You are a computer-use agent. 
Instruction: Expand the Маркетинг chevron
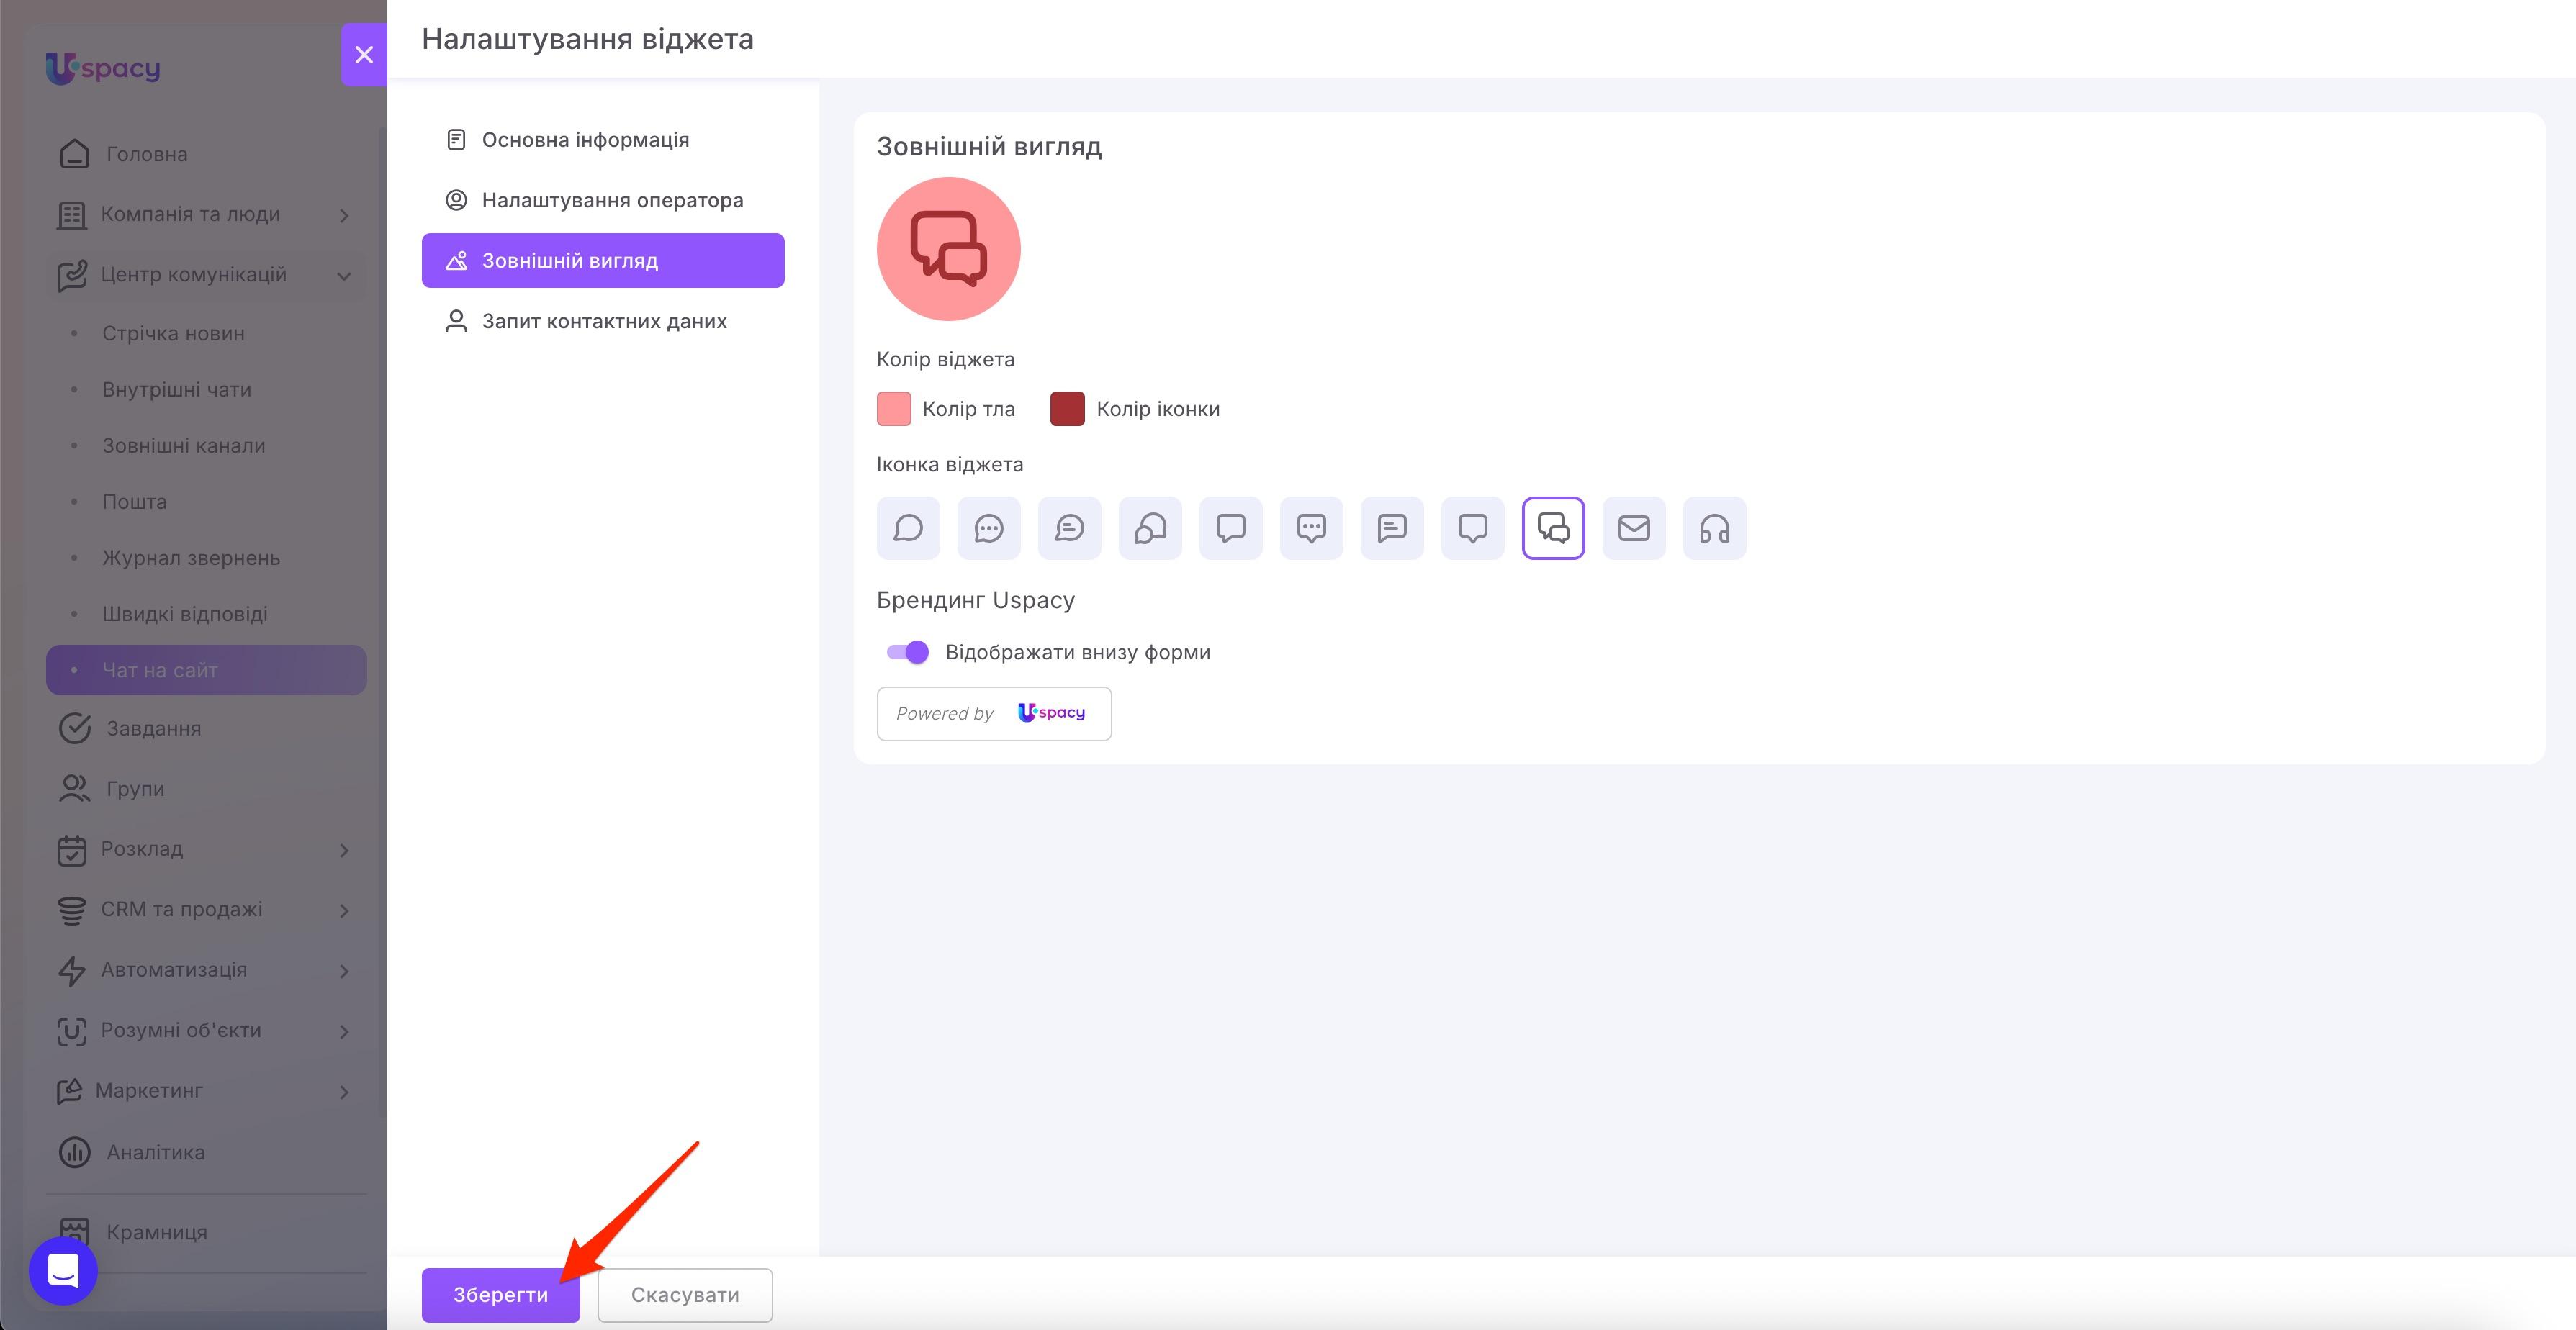(344, 1092)
